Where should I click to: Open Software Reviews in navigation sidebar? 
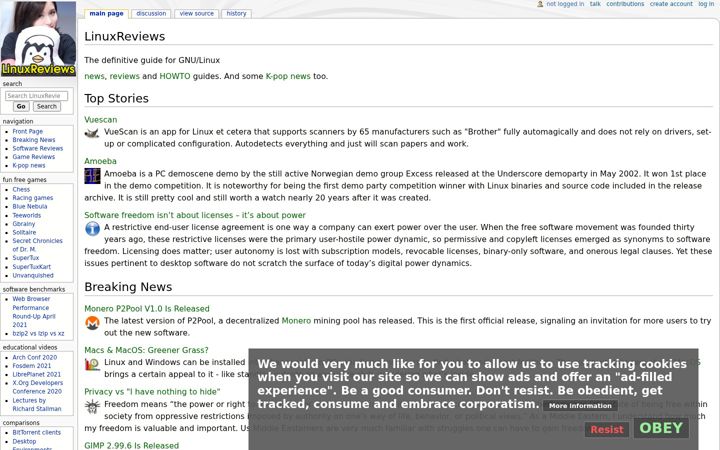coord(38,148)
